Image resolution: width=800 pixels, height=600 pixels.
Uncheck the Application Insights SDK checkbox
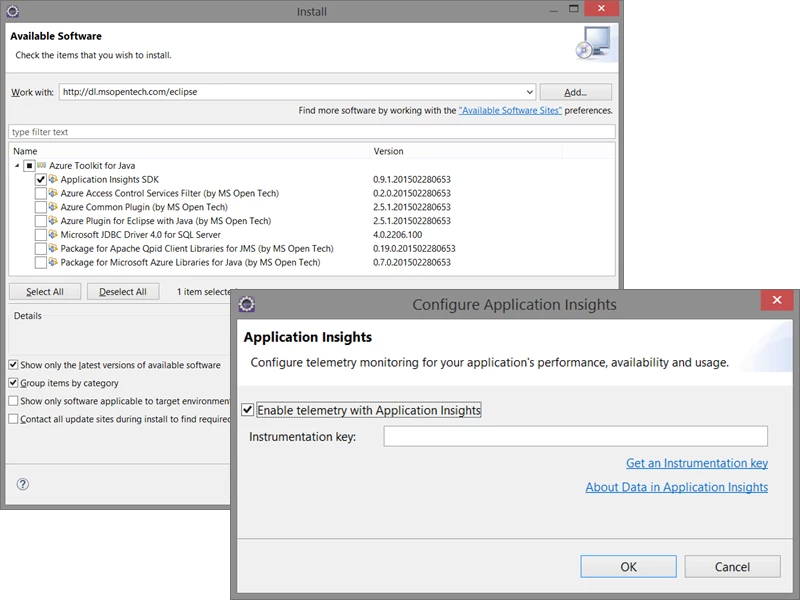[x=40, y=180]
